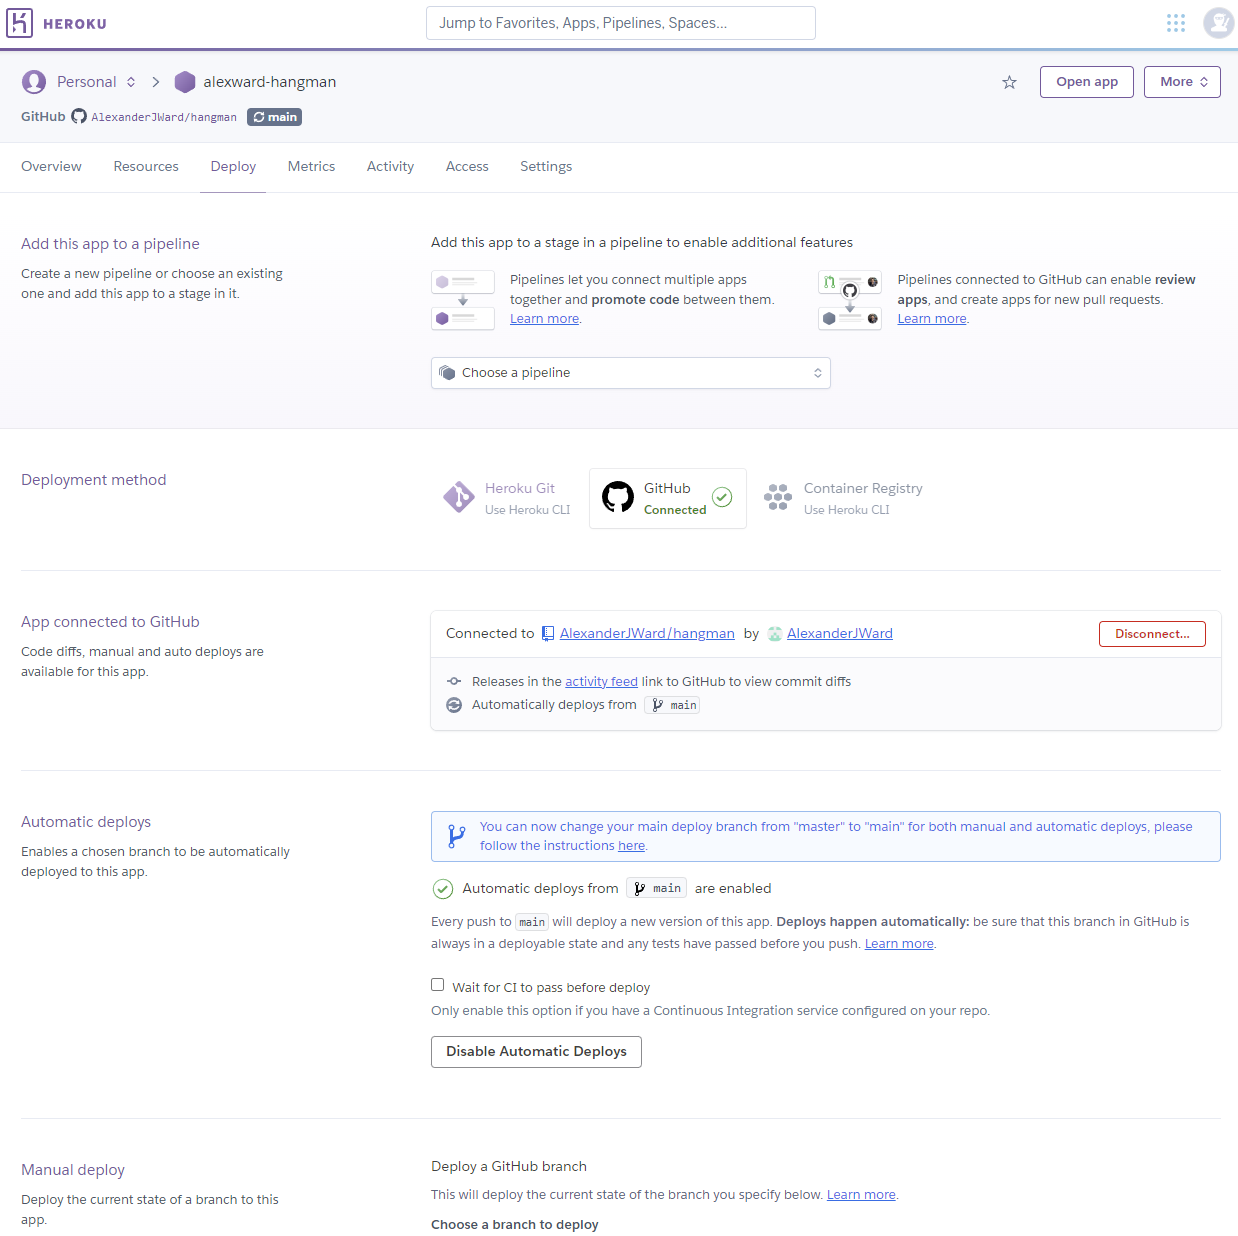The height and width of the screenshot is (1236, 1238).
Task: Click the Personal account avatar icon
Action: (x=34, y=82)
